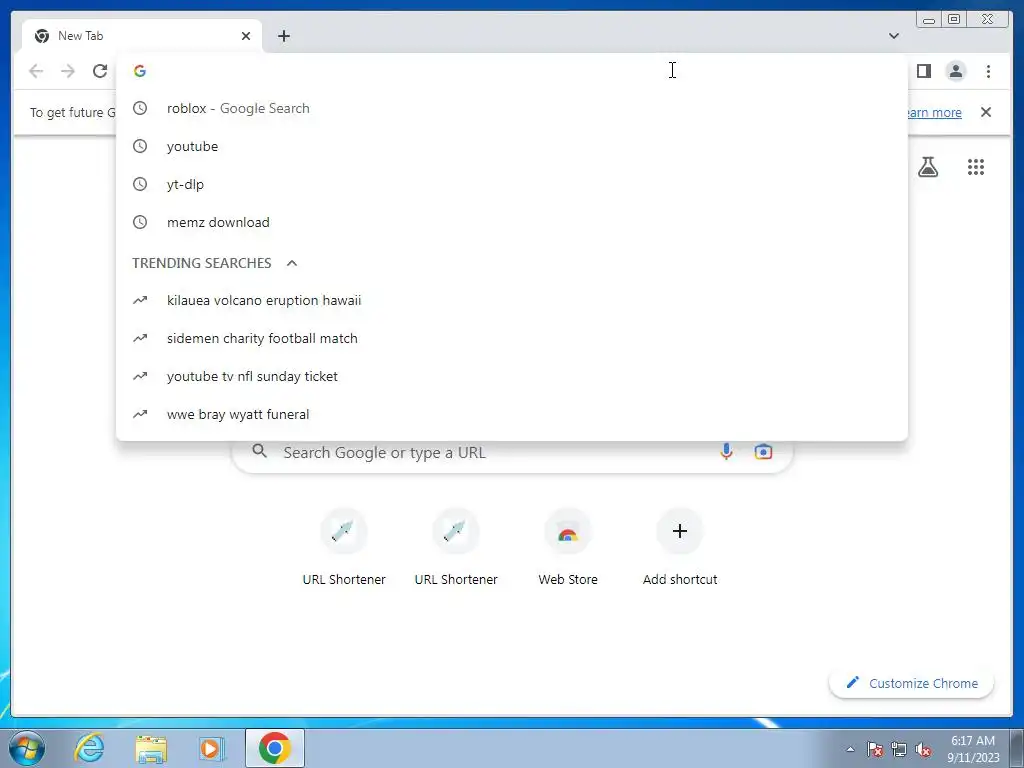The height and width of the screenshot is (768, 1024).
Task: Close the New Tab tab
Action: (246, 36)
